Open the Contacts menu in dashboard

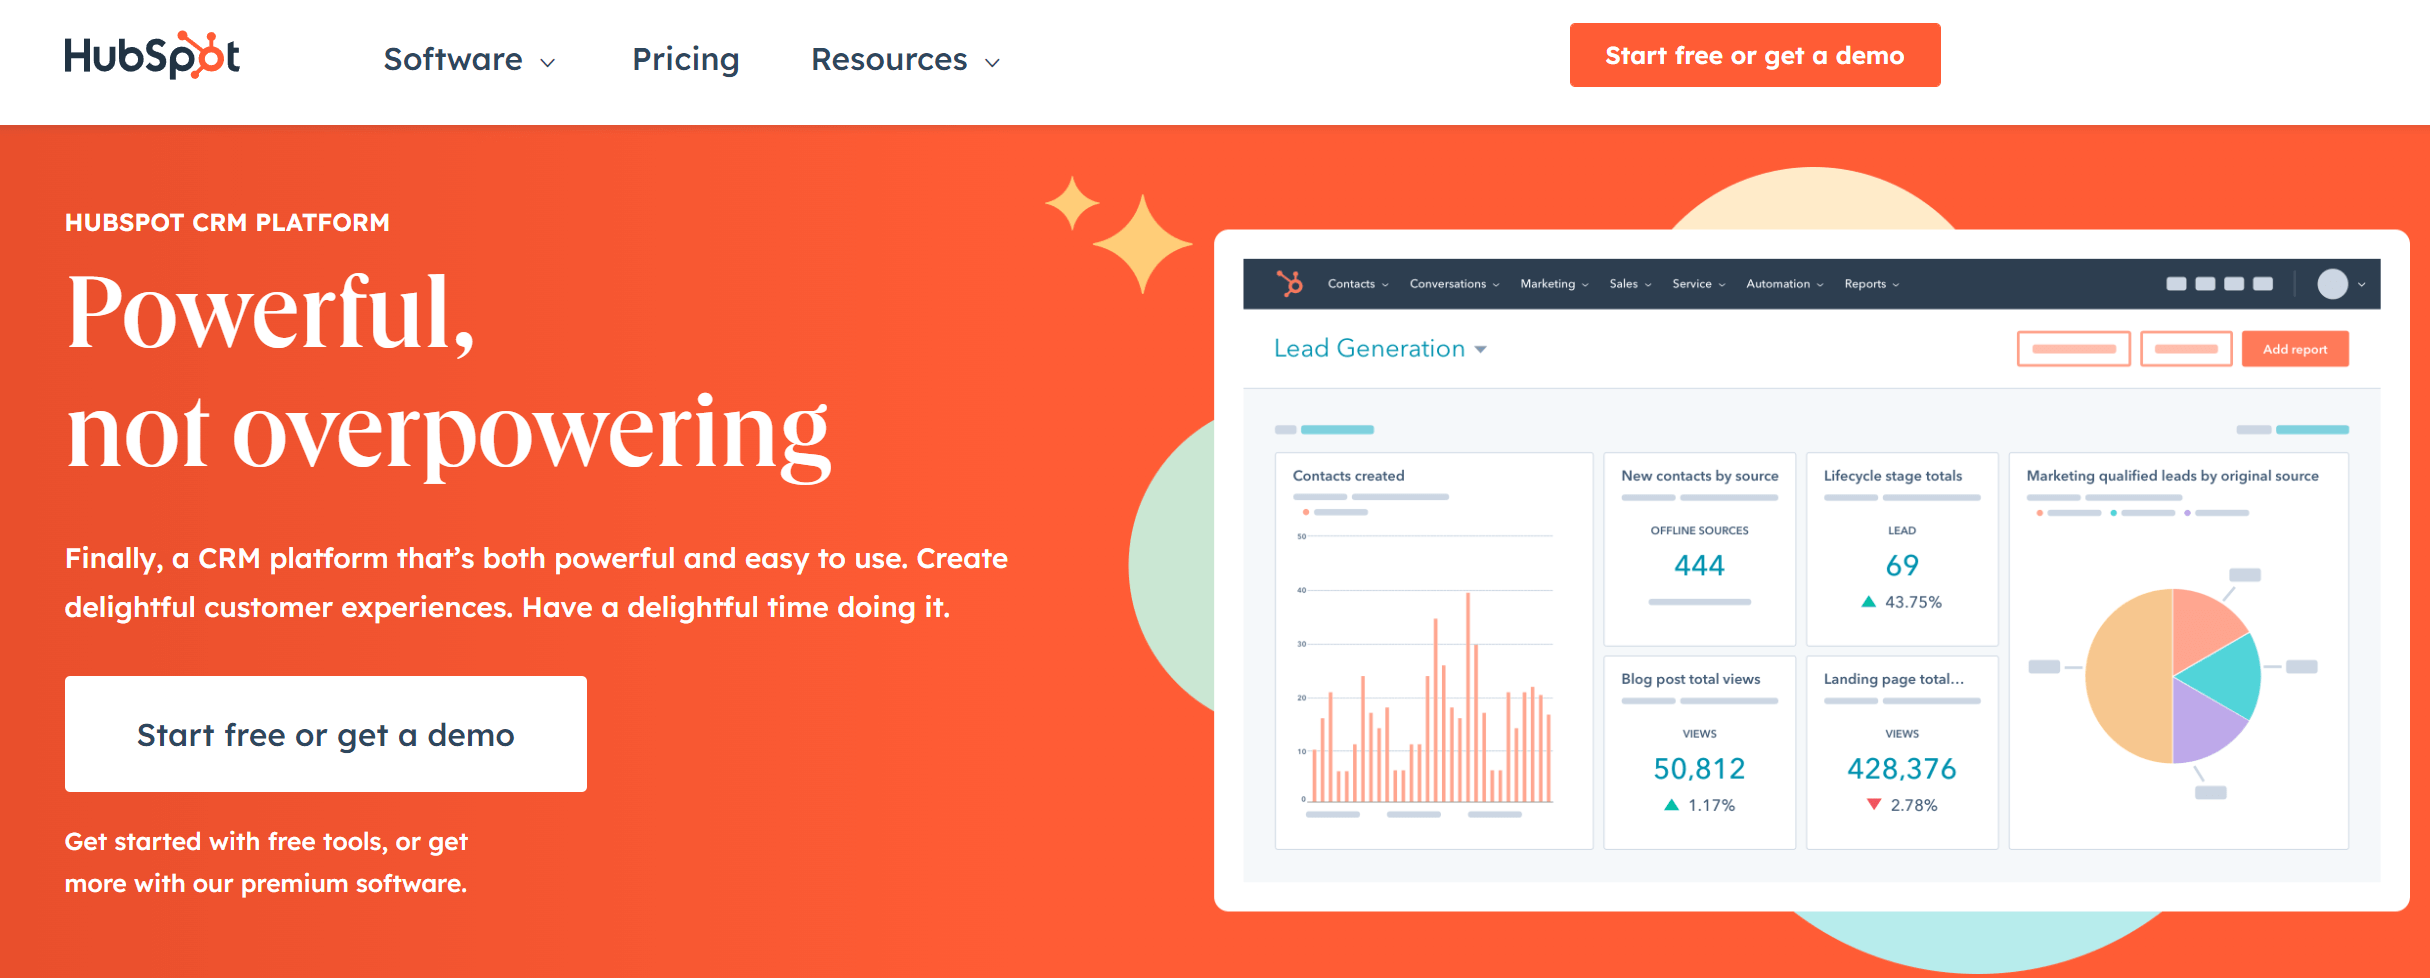coord(1358,284)
